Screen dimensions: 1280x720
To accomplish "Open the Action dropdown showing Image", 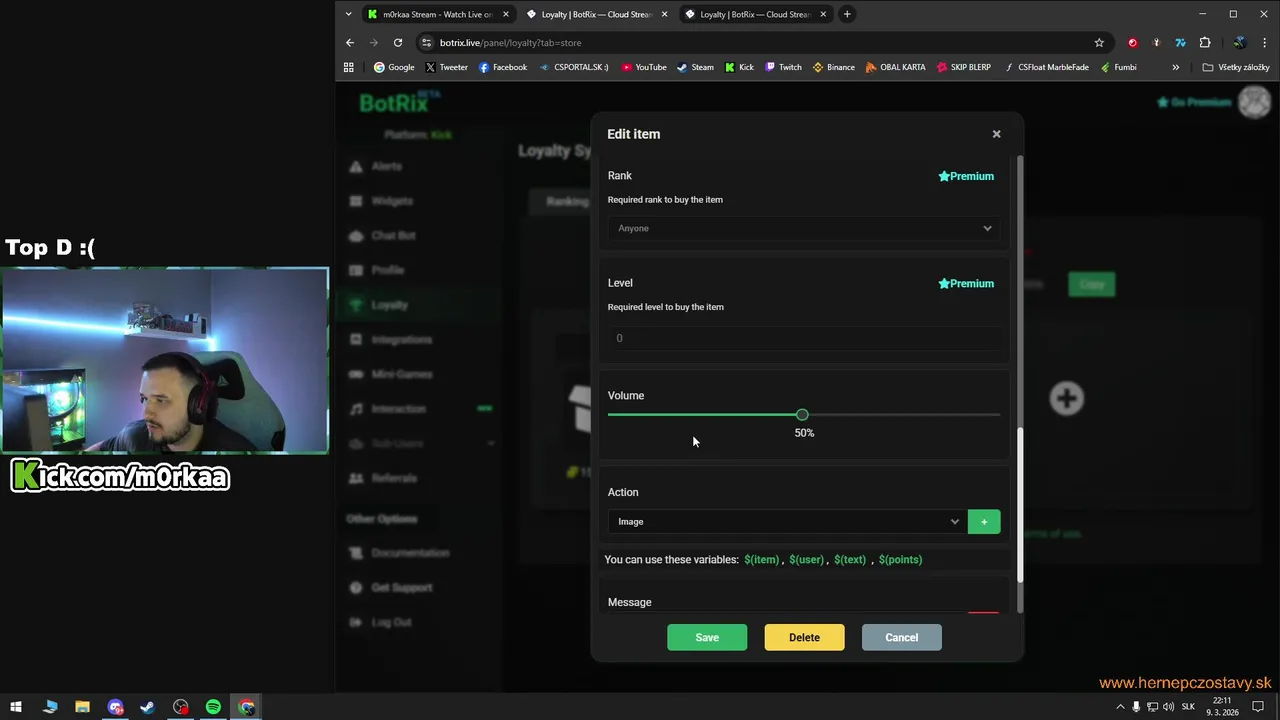I will 787,522.
